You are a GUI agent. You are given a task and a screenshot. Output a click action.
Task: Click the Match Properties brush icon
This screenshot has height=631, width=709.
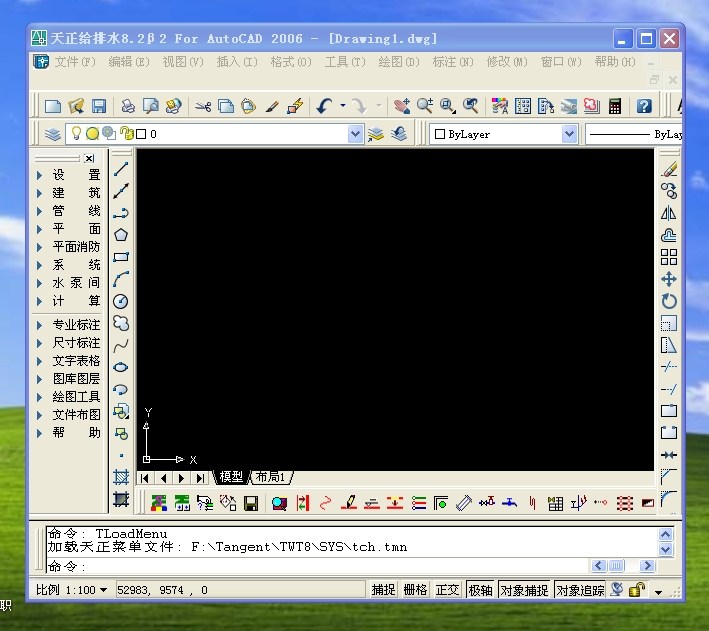click(x=272, y=107)
